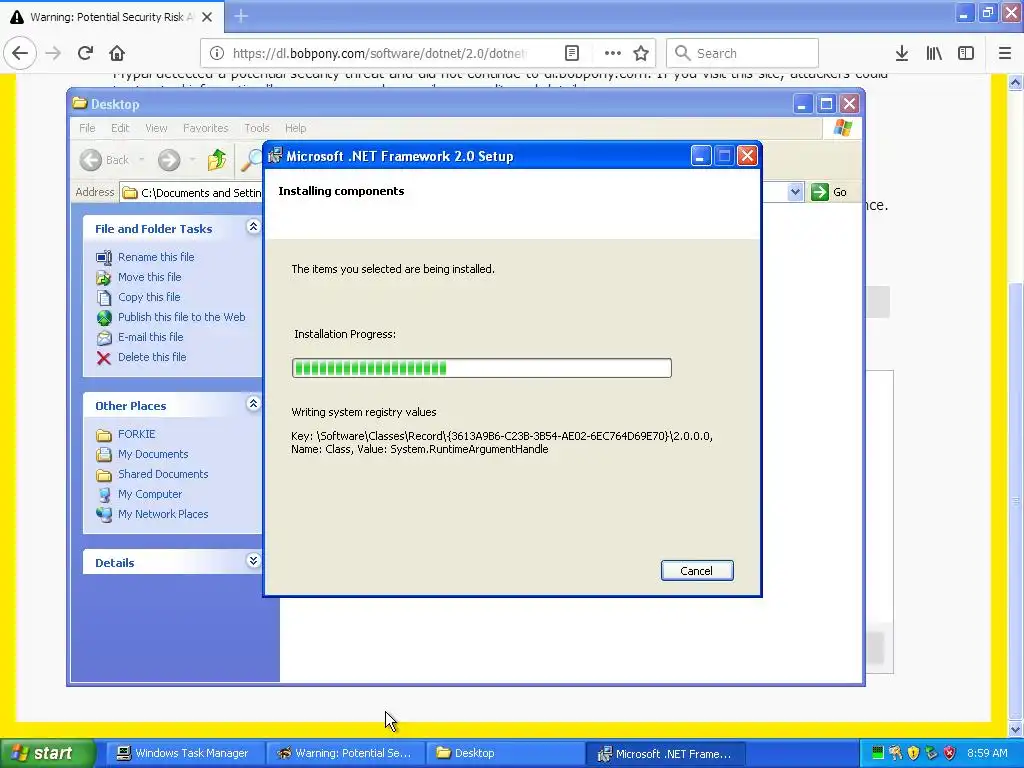
Task: Open Edit menu in Desktop window
Action: tap(120, 128)
